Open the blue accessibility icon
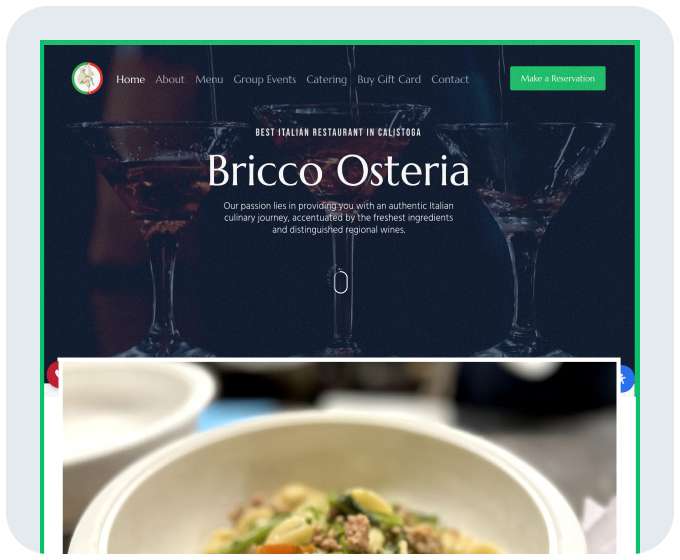 [x=626, y=379]
